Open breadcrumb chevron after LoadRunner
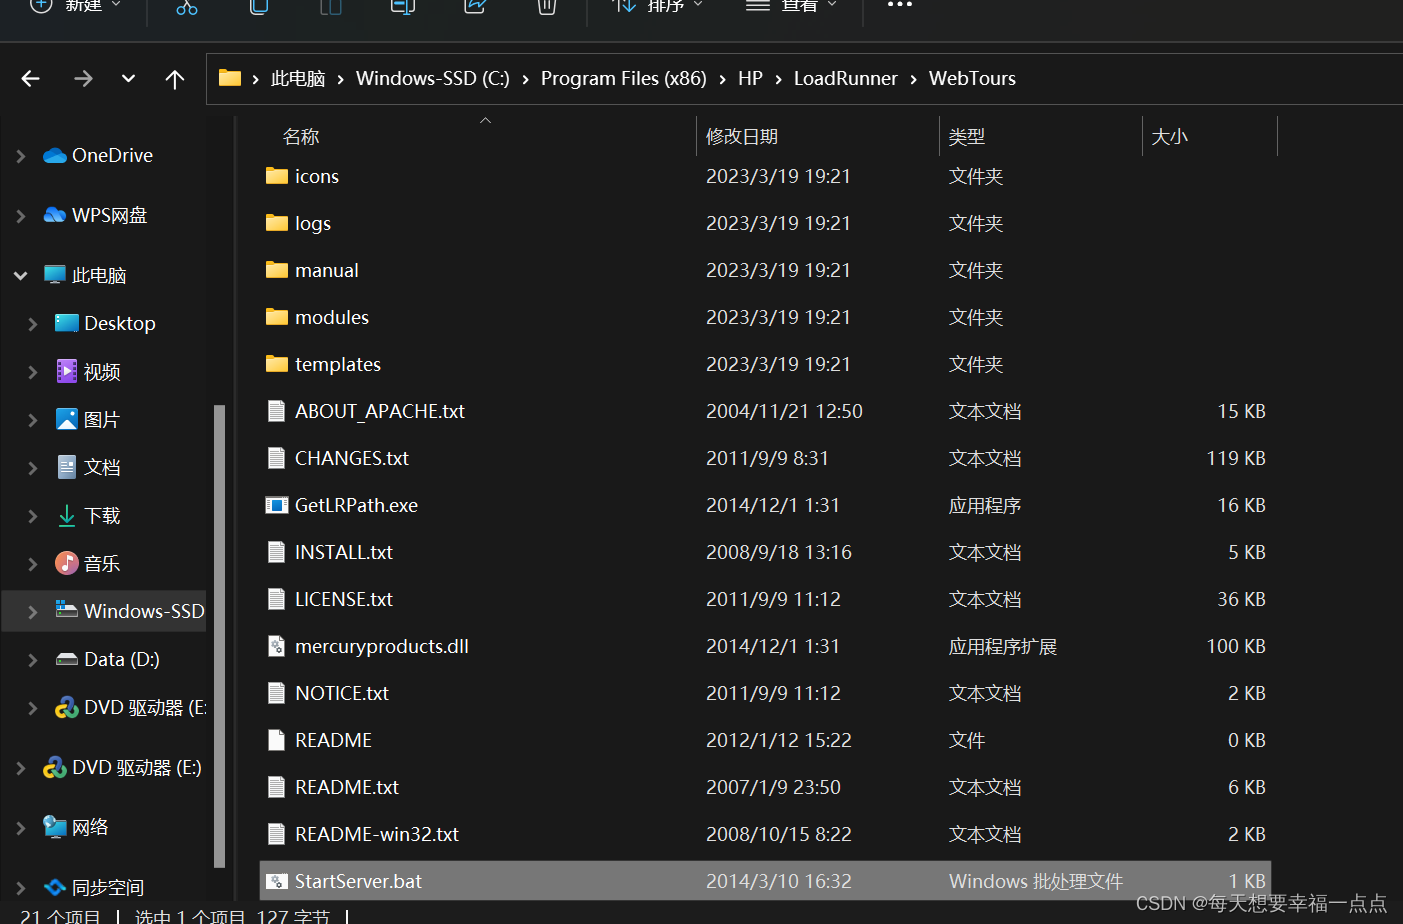This screenshot has height=924, width=1403. [x=914, y=79]
